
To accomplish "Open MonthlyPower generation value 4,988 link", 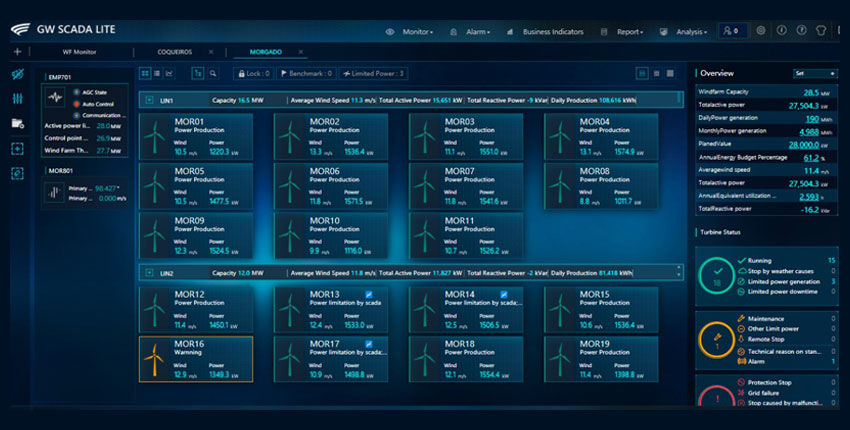I will (809, 132).
